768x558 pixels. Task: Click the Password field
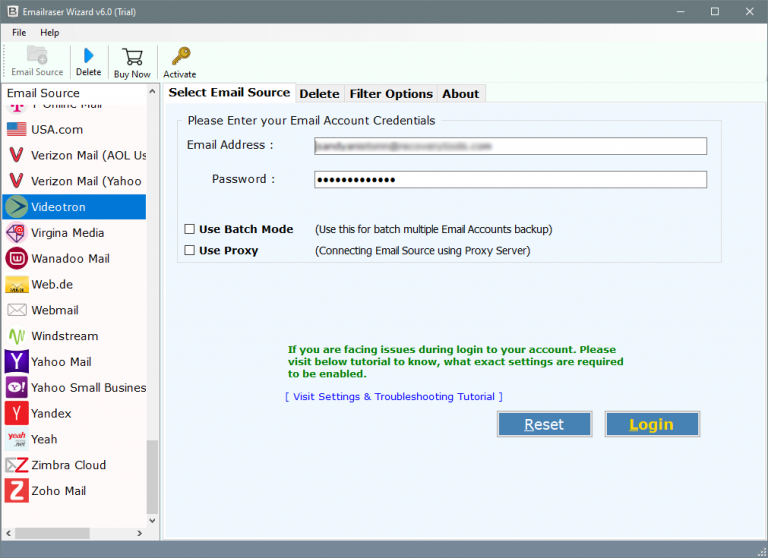pyautogui.click(x=510, y=179)
